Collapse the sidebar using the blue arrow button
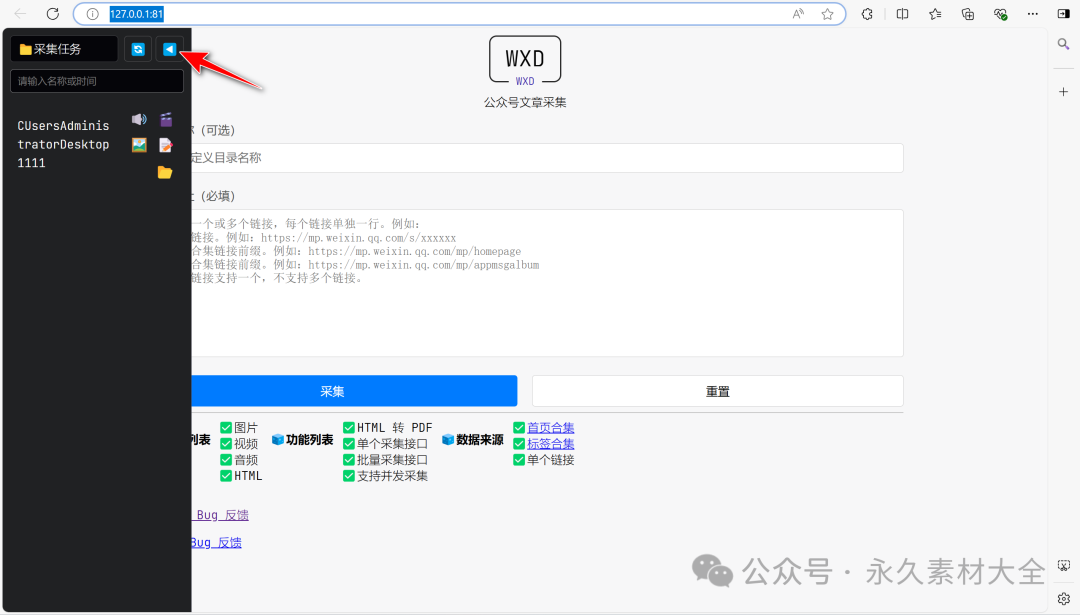The height and width of the screenshot is (615, 1080). (169, 48)
